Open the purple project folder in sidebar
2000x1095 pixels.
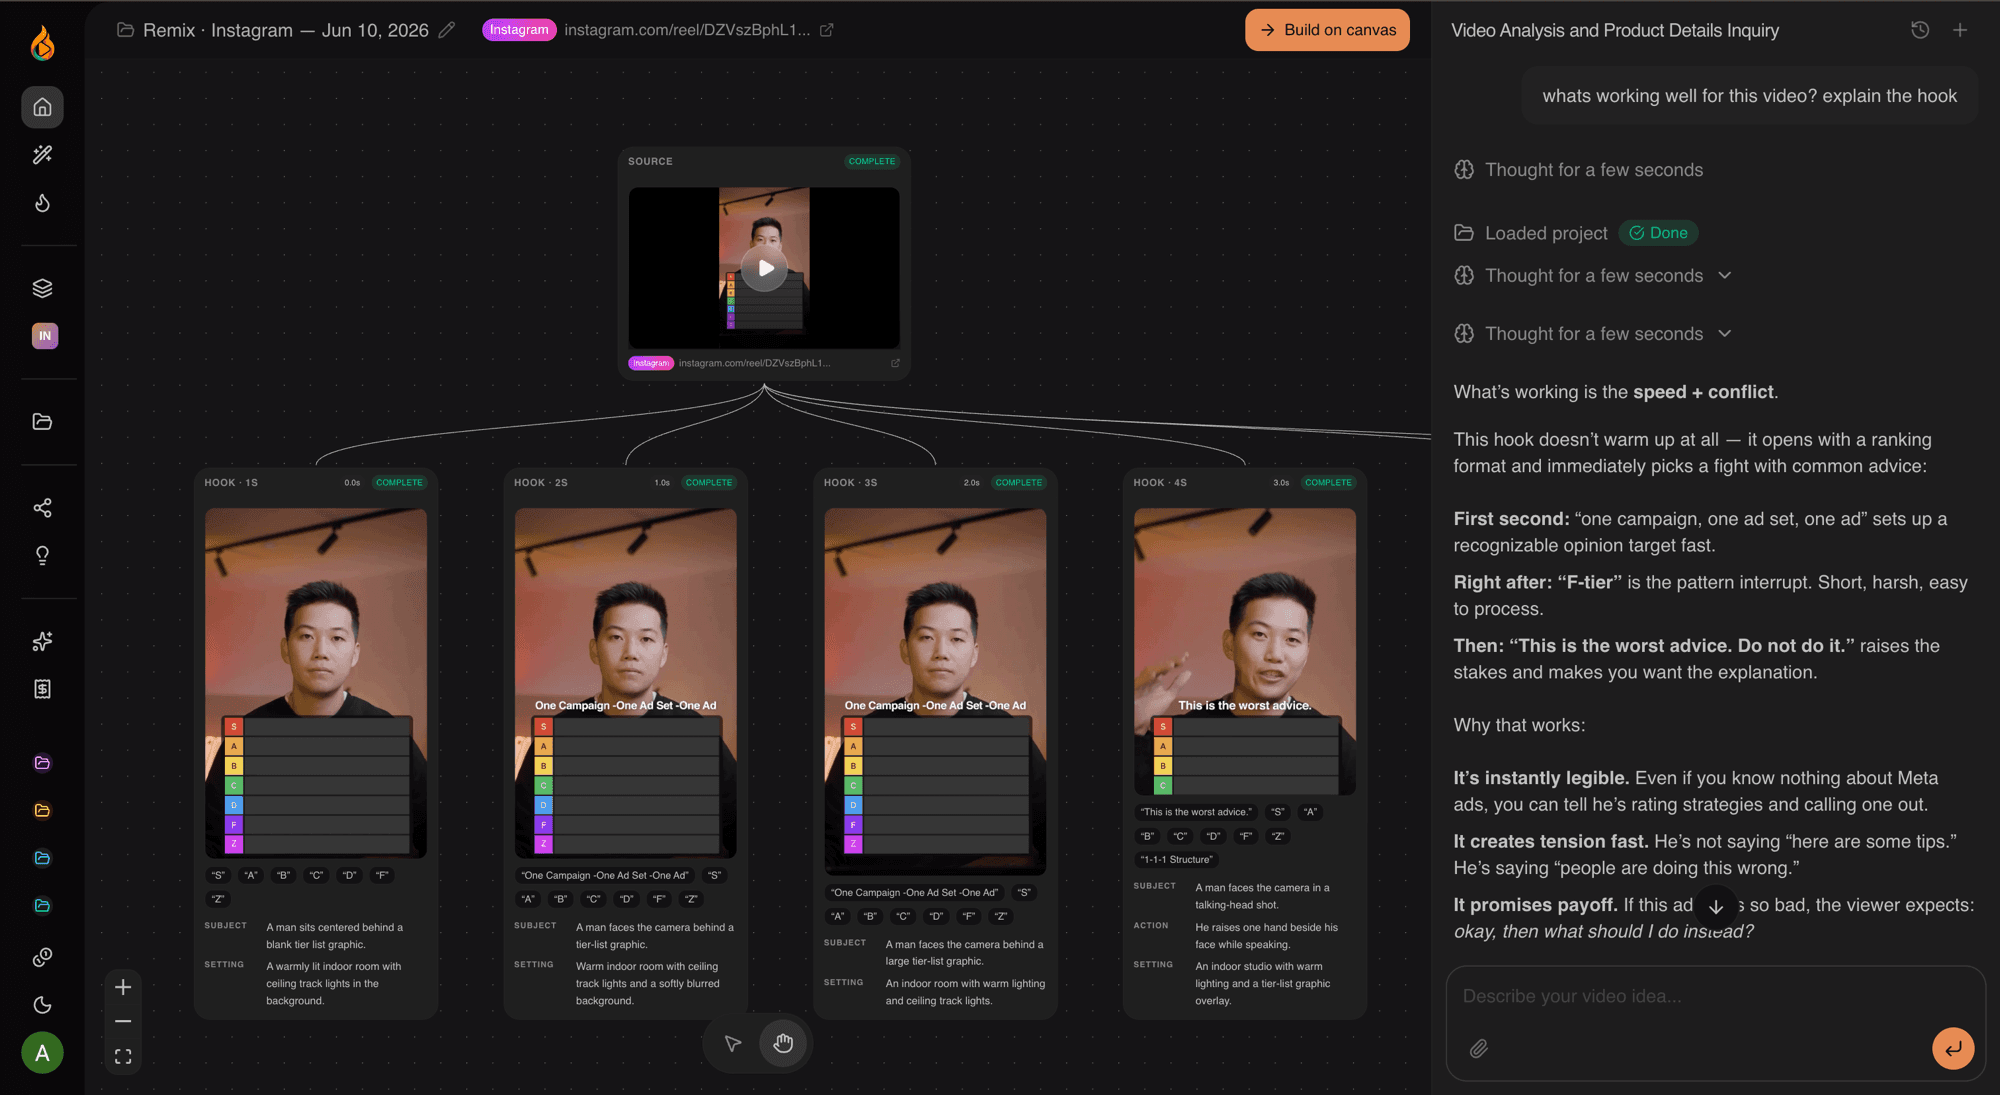[42, 763]
